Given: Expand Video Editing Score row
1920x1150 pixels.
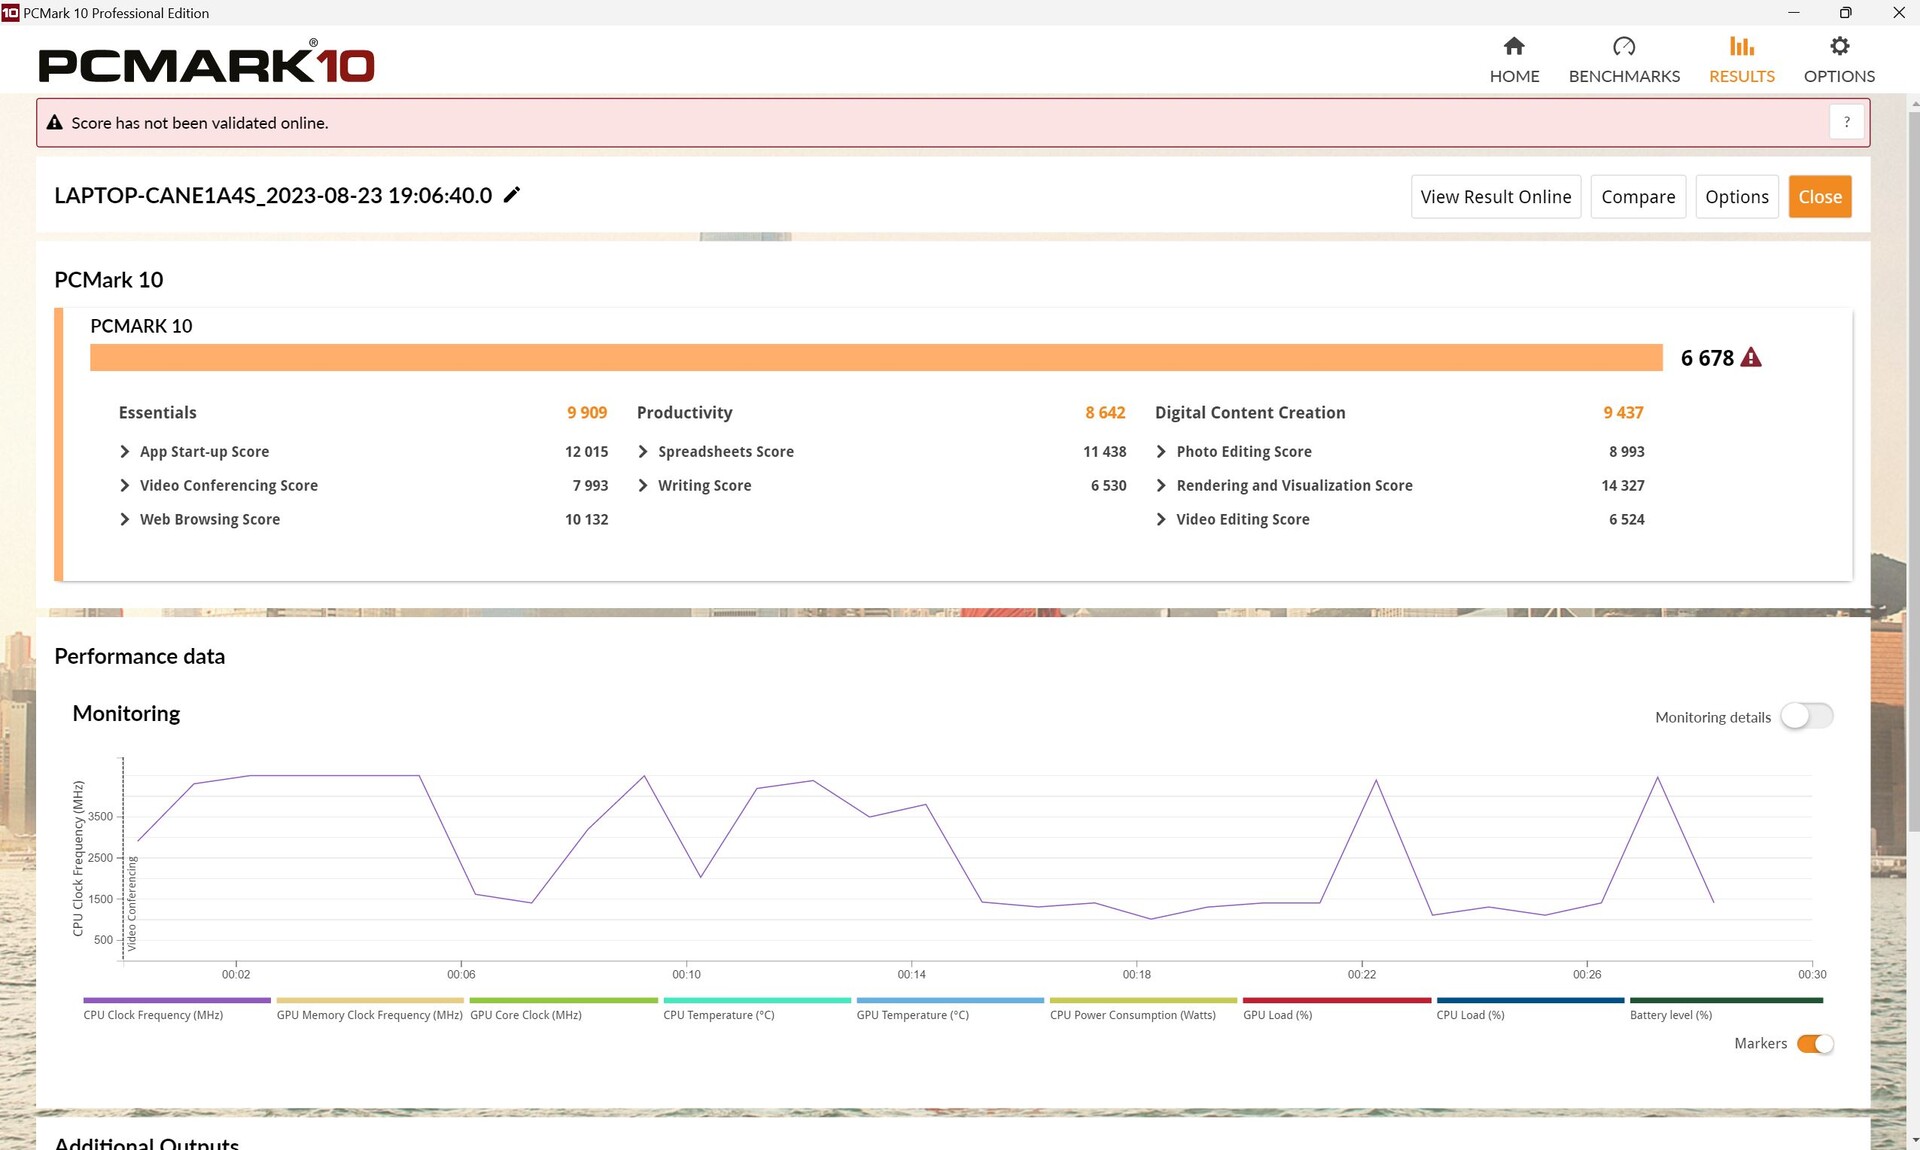Looking at the screenshot, I should [1161, 519].
